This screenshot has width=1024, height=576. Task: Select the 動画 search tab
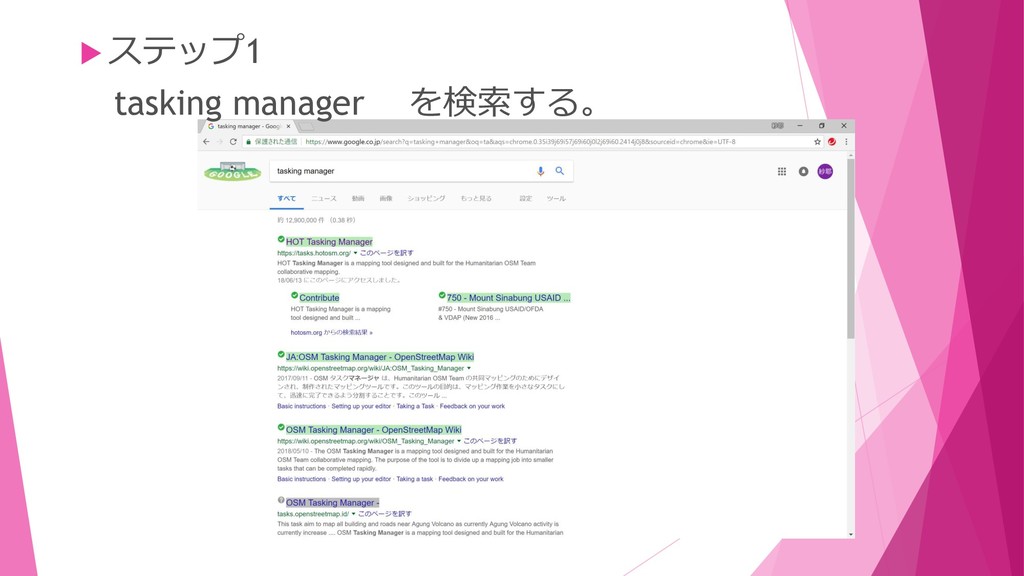coord(358,199)
